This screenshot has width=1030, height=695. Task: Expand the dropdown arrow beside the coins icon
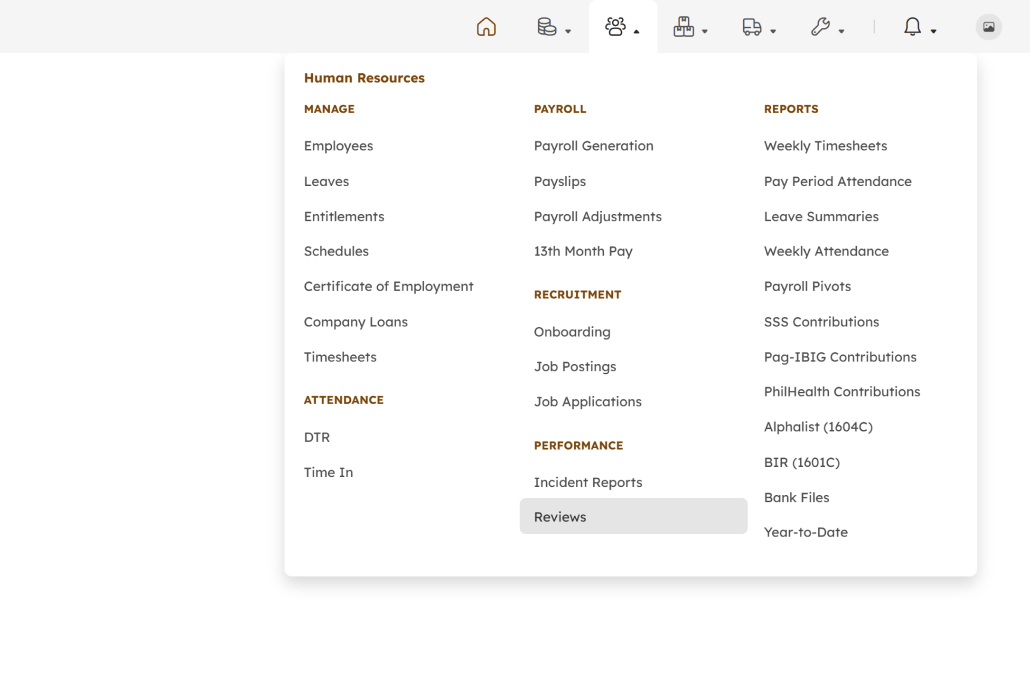568,31
